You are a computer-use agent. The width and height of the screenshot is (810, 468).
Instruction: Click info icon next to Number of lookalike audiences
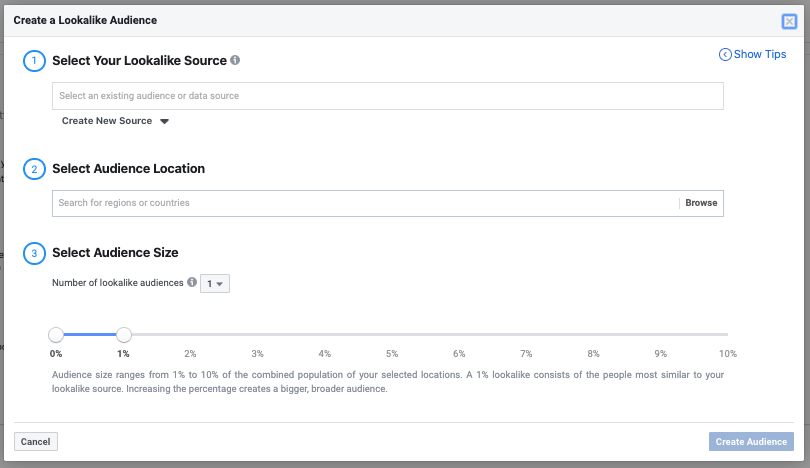pos(192,283)
